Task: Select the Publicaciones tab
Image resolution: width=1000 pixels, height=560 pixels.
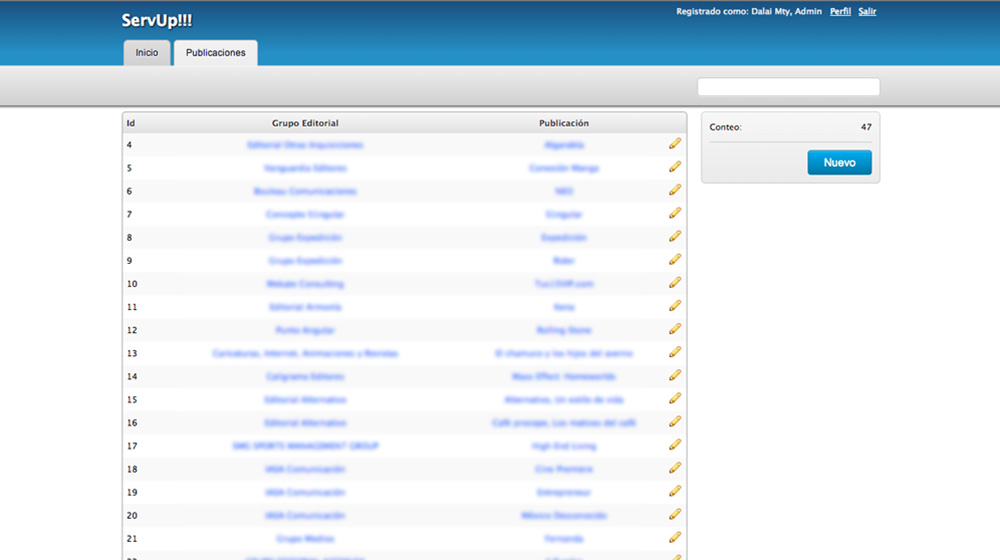Action: [x=216, y=53]
